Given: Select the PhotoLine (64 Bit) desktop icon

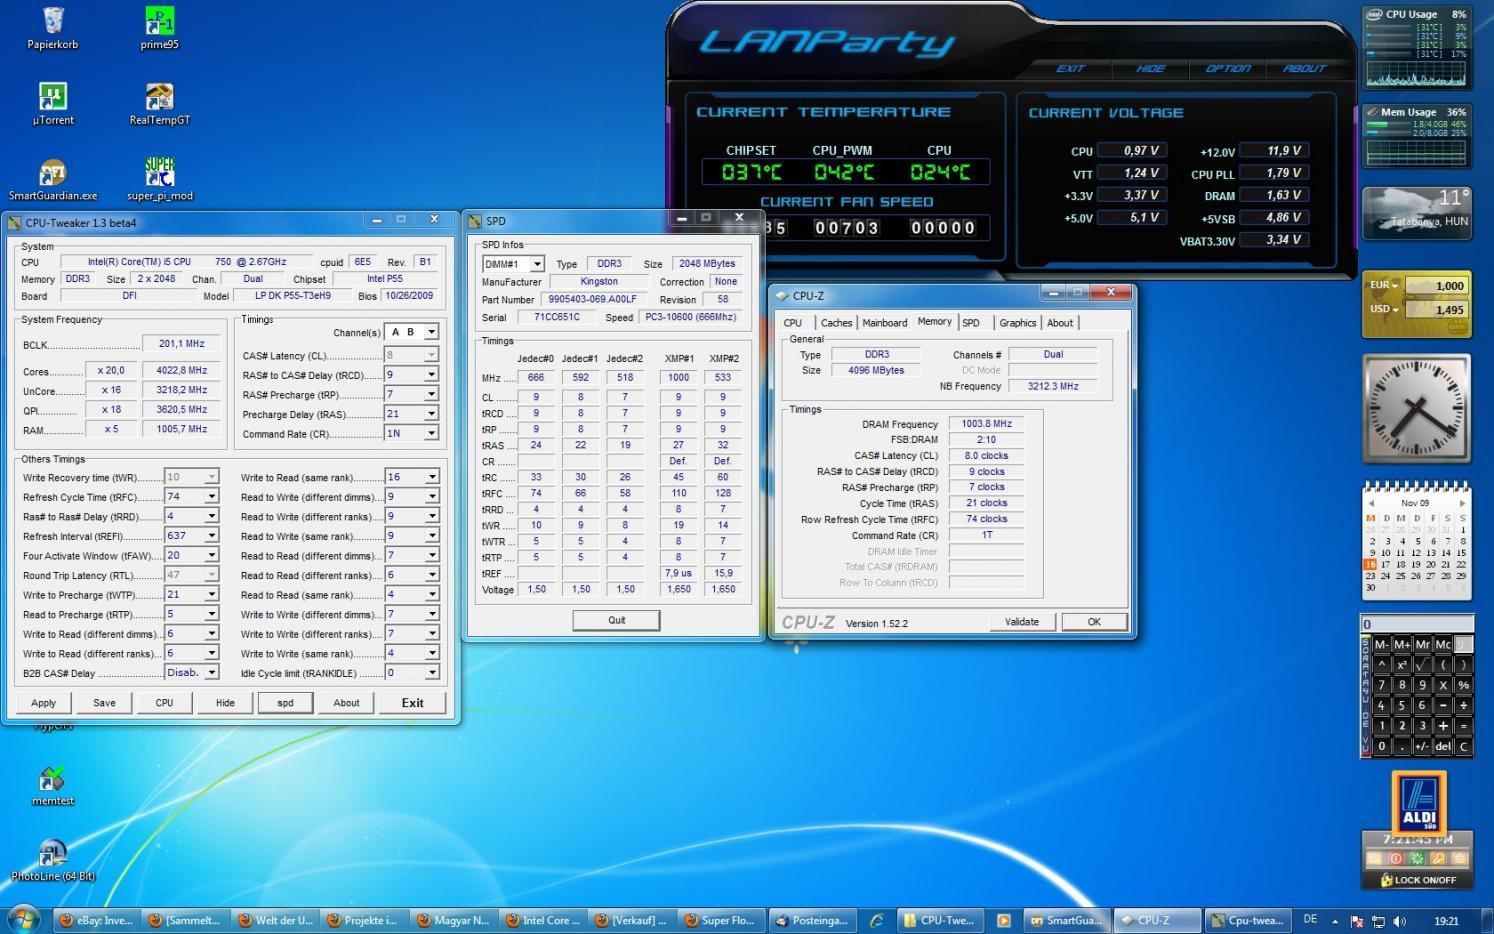Looking at the screenshot, I should (53, 861).
